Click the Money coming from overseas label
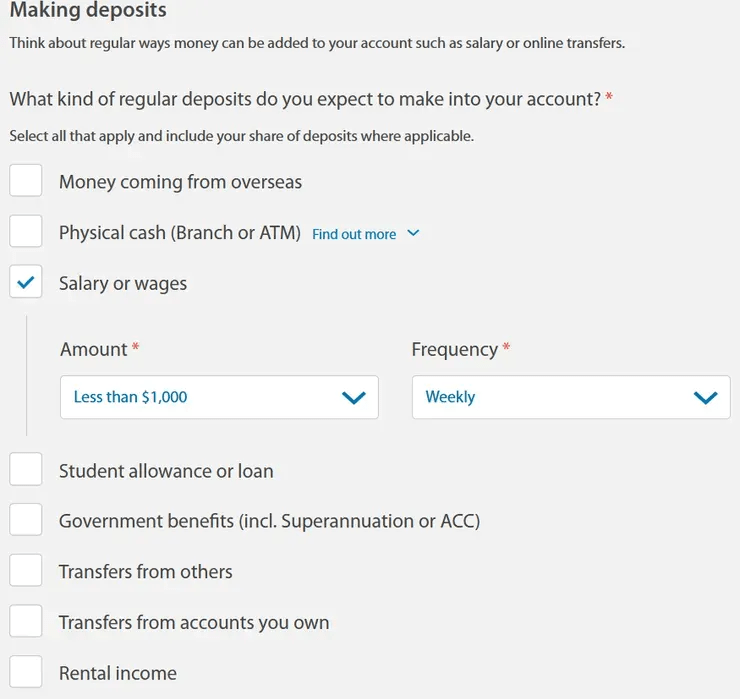Image resolution: width=740 pixels, height=699 pixels. click(180, 182)
